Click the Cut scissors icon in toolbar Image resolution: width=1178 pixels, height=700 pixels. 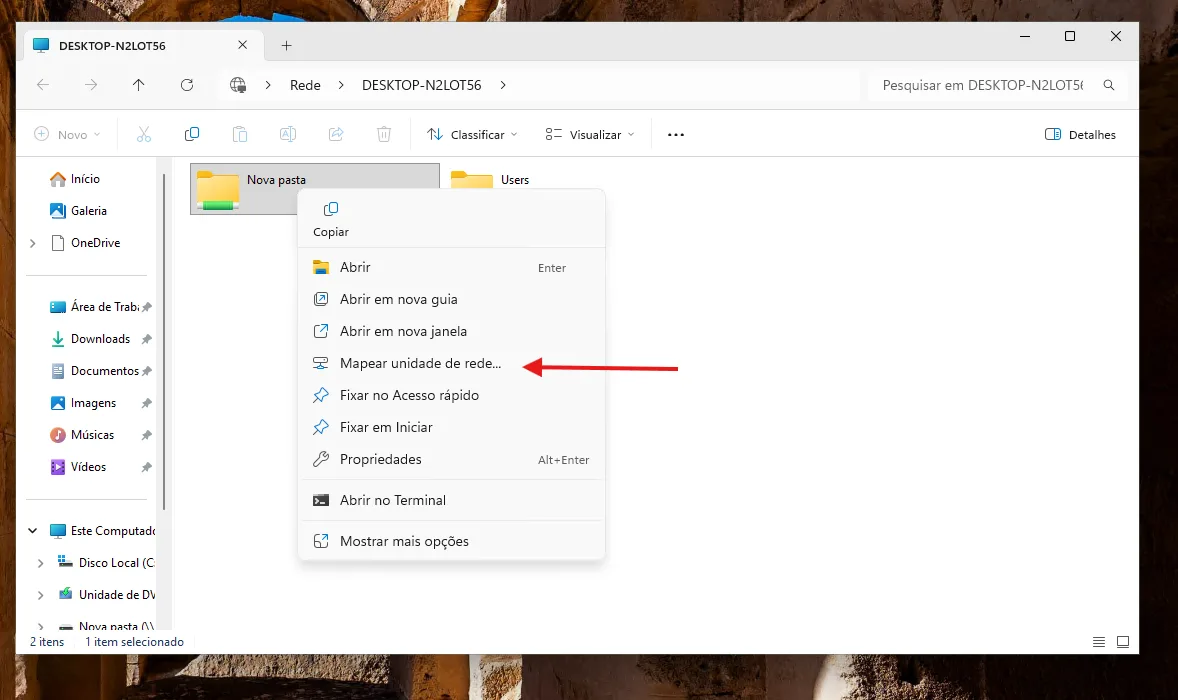(x=143, y=134)
